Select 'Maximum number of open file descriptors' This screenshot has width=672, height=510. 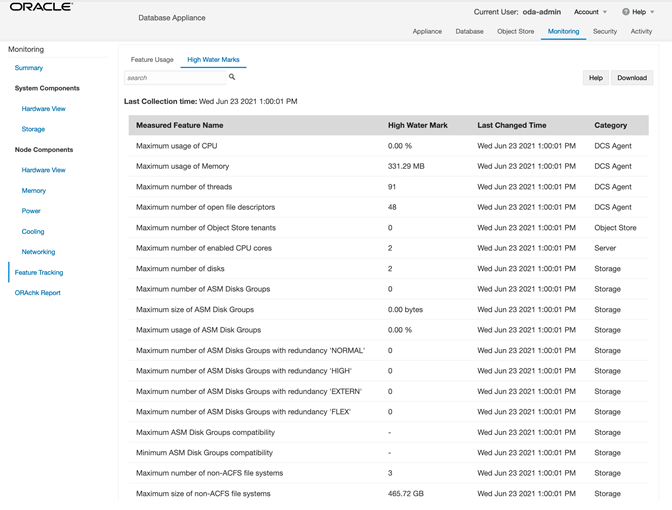pos(389,207)
